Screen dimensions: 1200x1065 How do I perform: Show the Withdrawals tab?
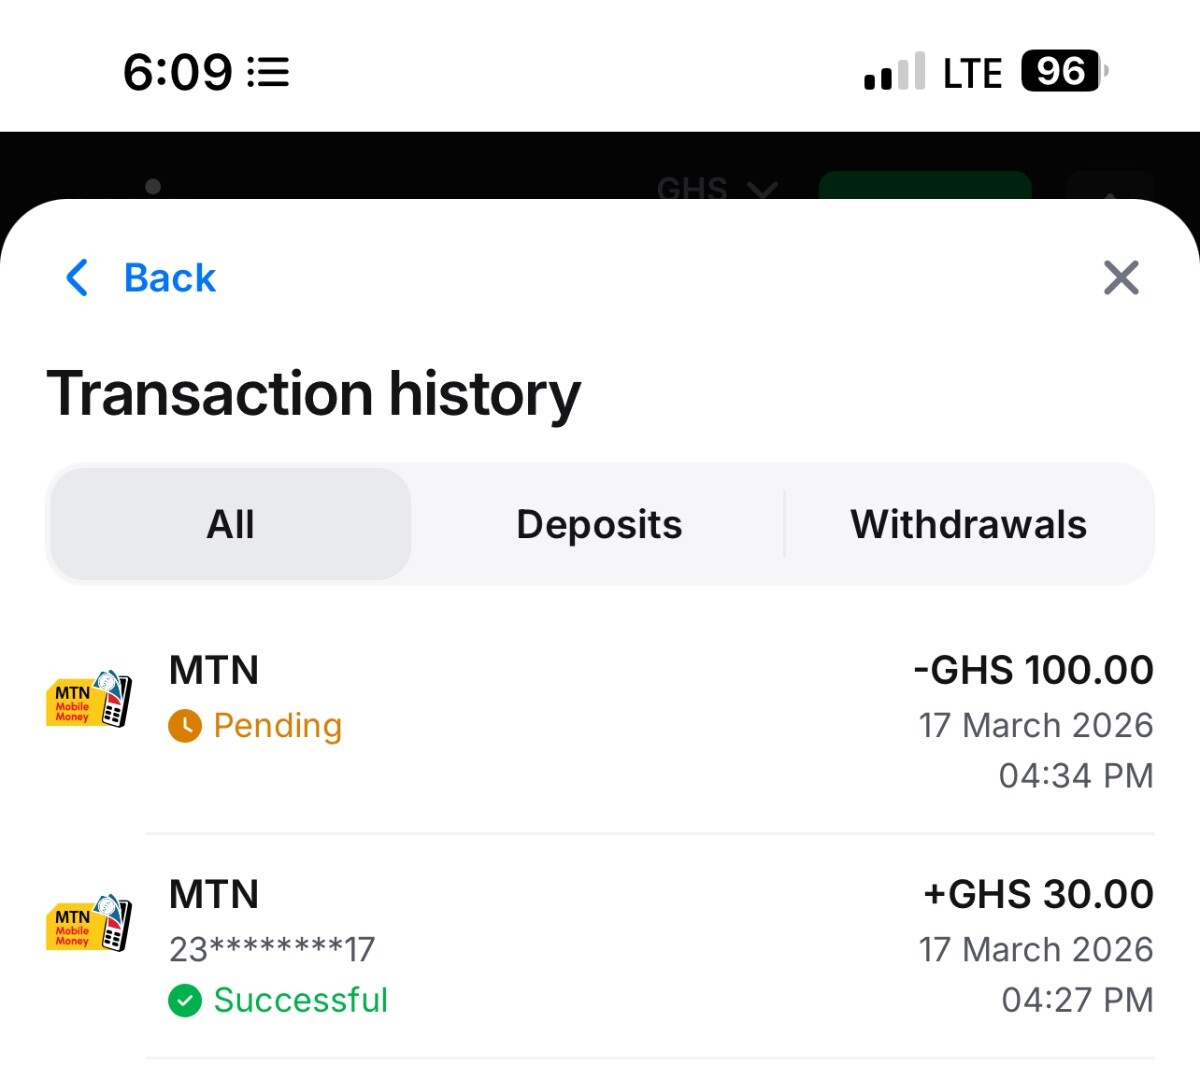tap(968, 524)
